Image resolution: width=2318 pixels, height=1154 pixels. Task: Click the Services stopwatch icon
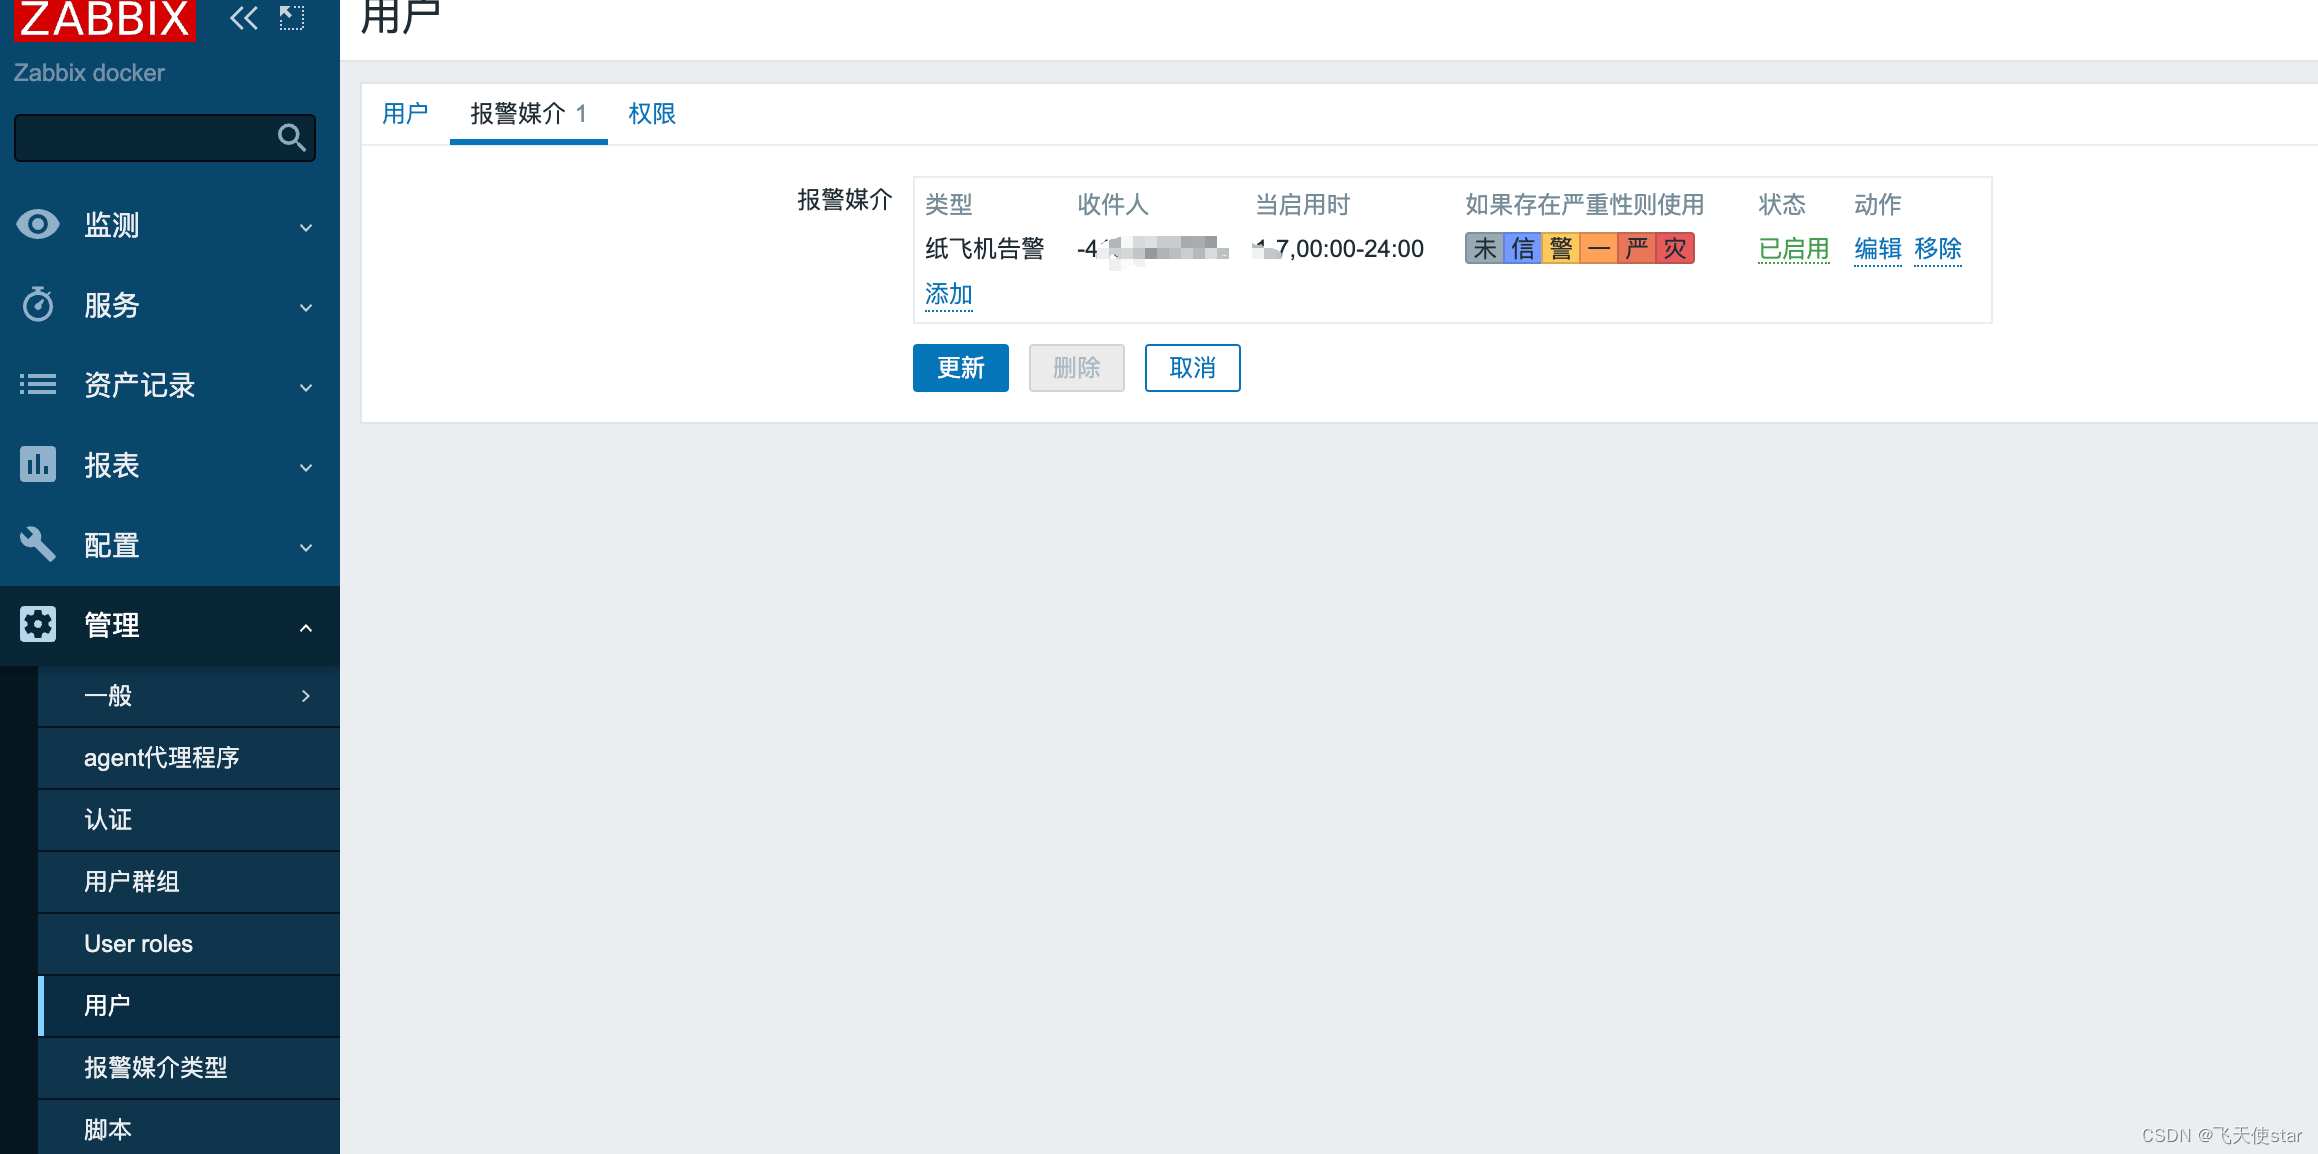(38, 305)
